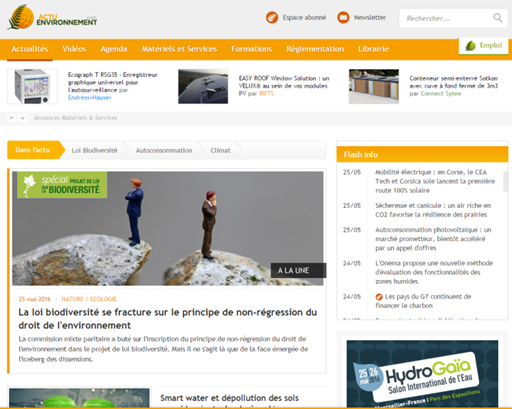Click into the Rechercher search field
The height and width of the screenshot is (409, 512).
click(x=447, y=18)
